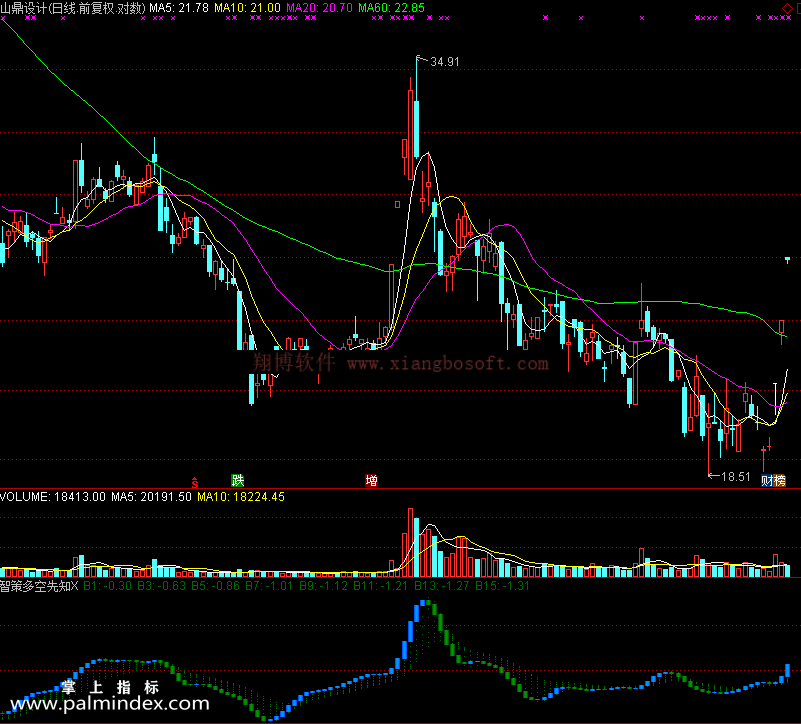Click the B15: -1.31 indicator value

[x=502, y=586]
